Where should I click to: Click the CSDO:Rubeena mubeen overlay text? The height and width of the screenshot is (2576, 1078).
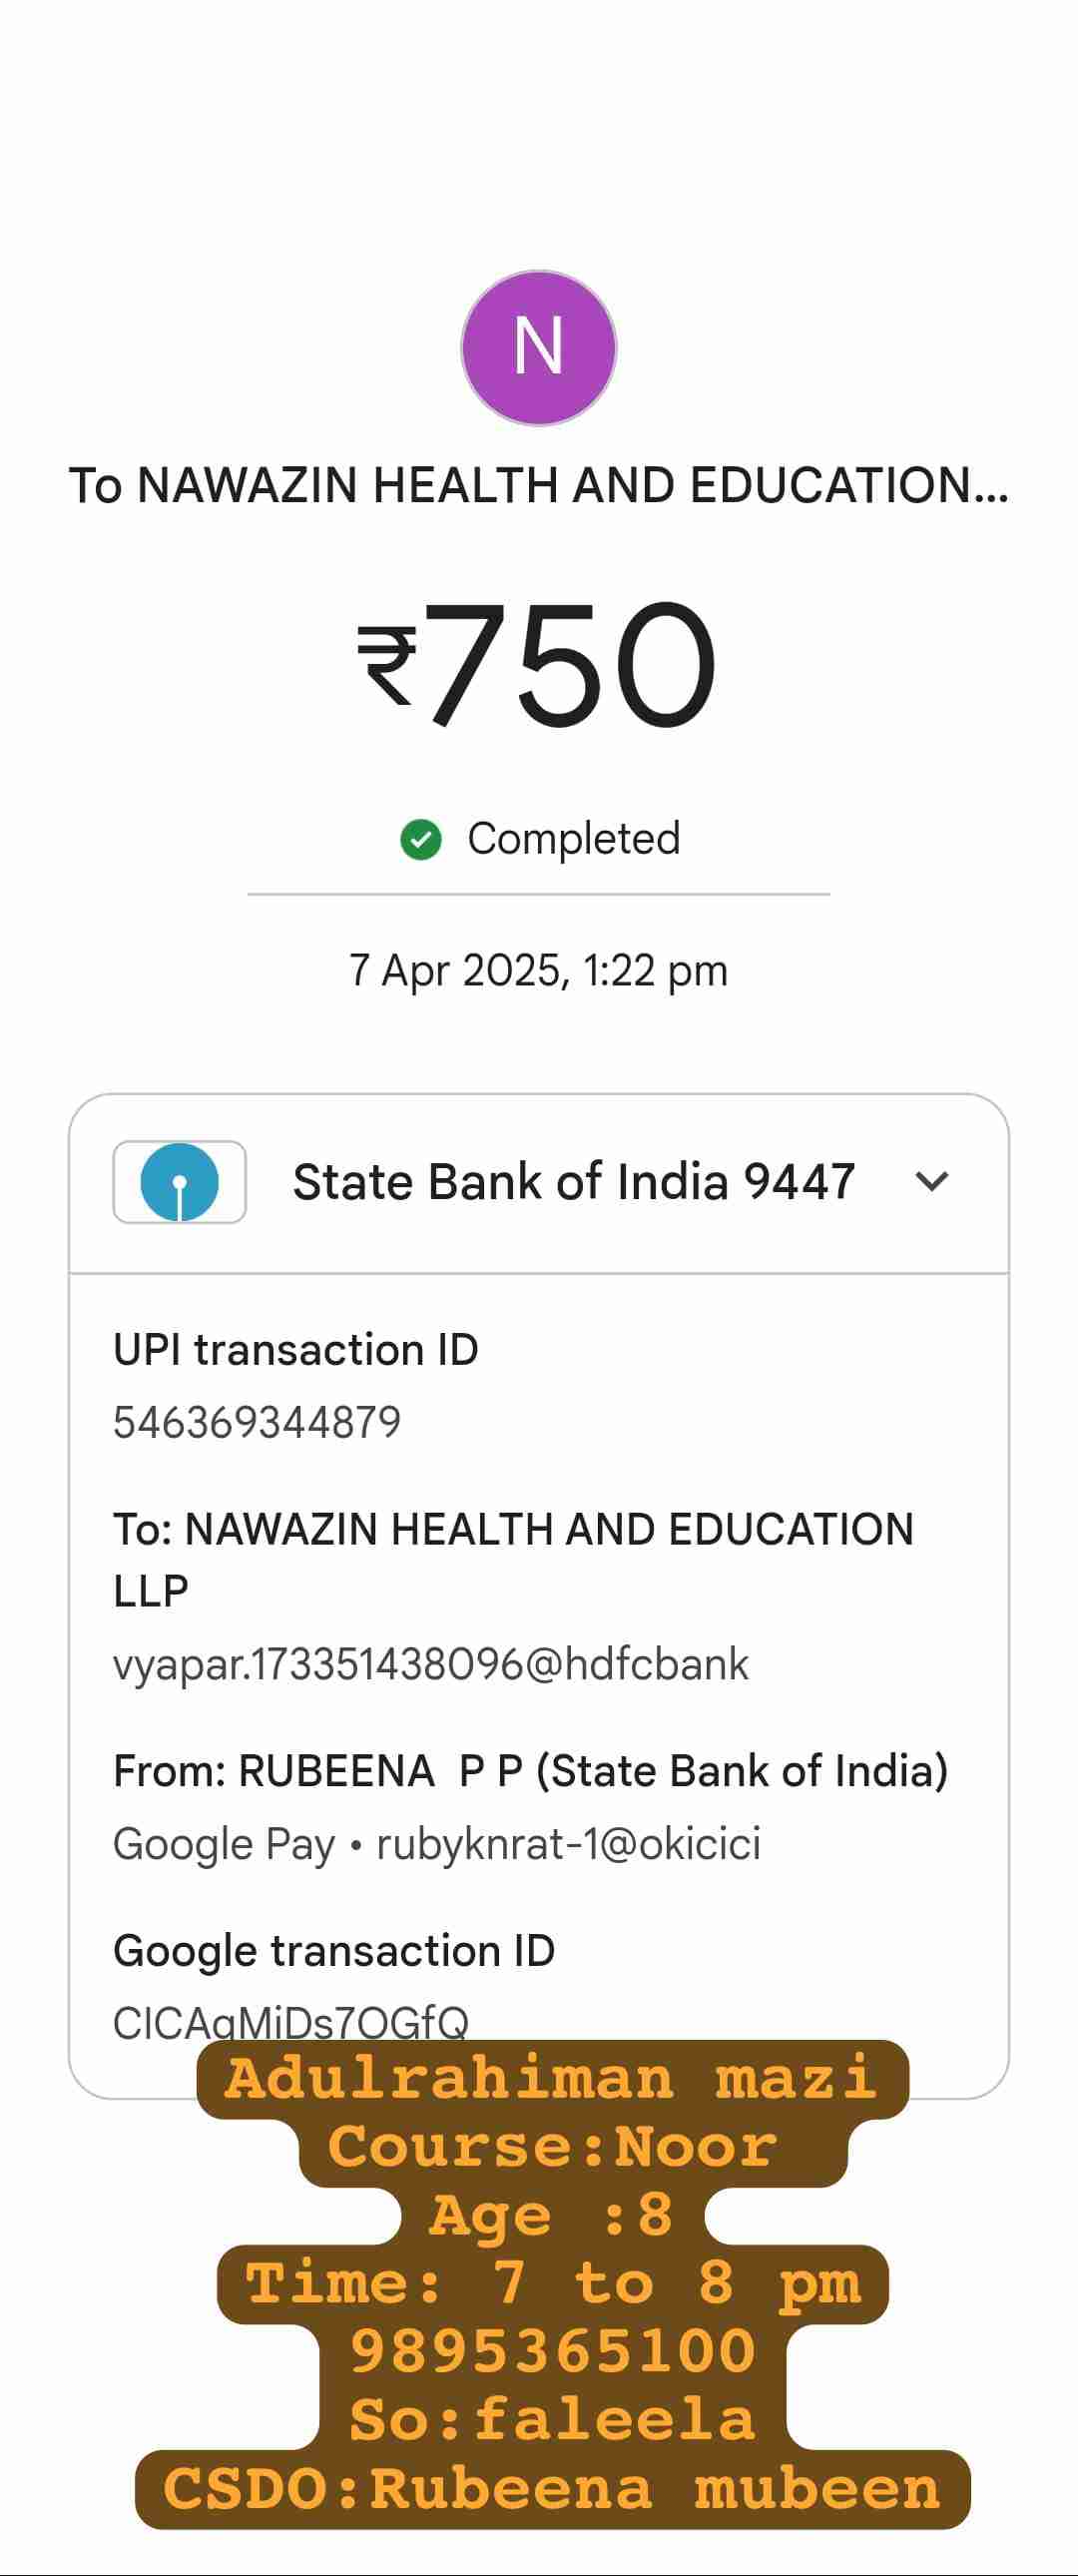[x=552, y=2489]
